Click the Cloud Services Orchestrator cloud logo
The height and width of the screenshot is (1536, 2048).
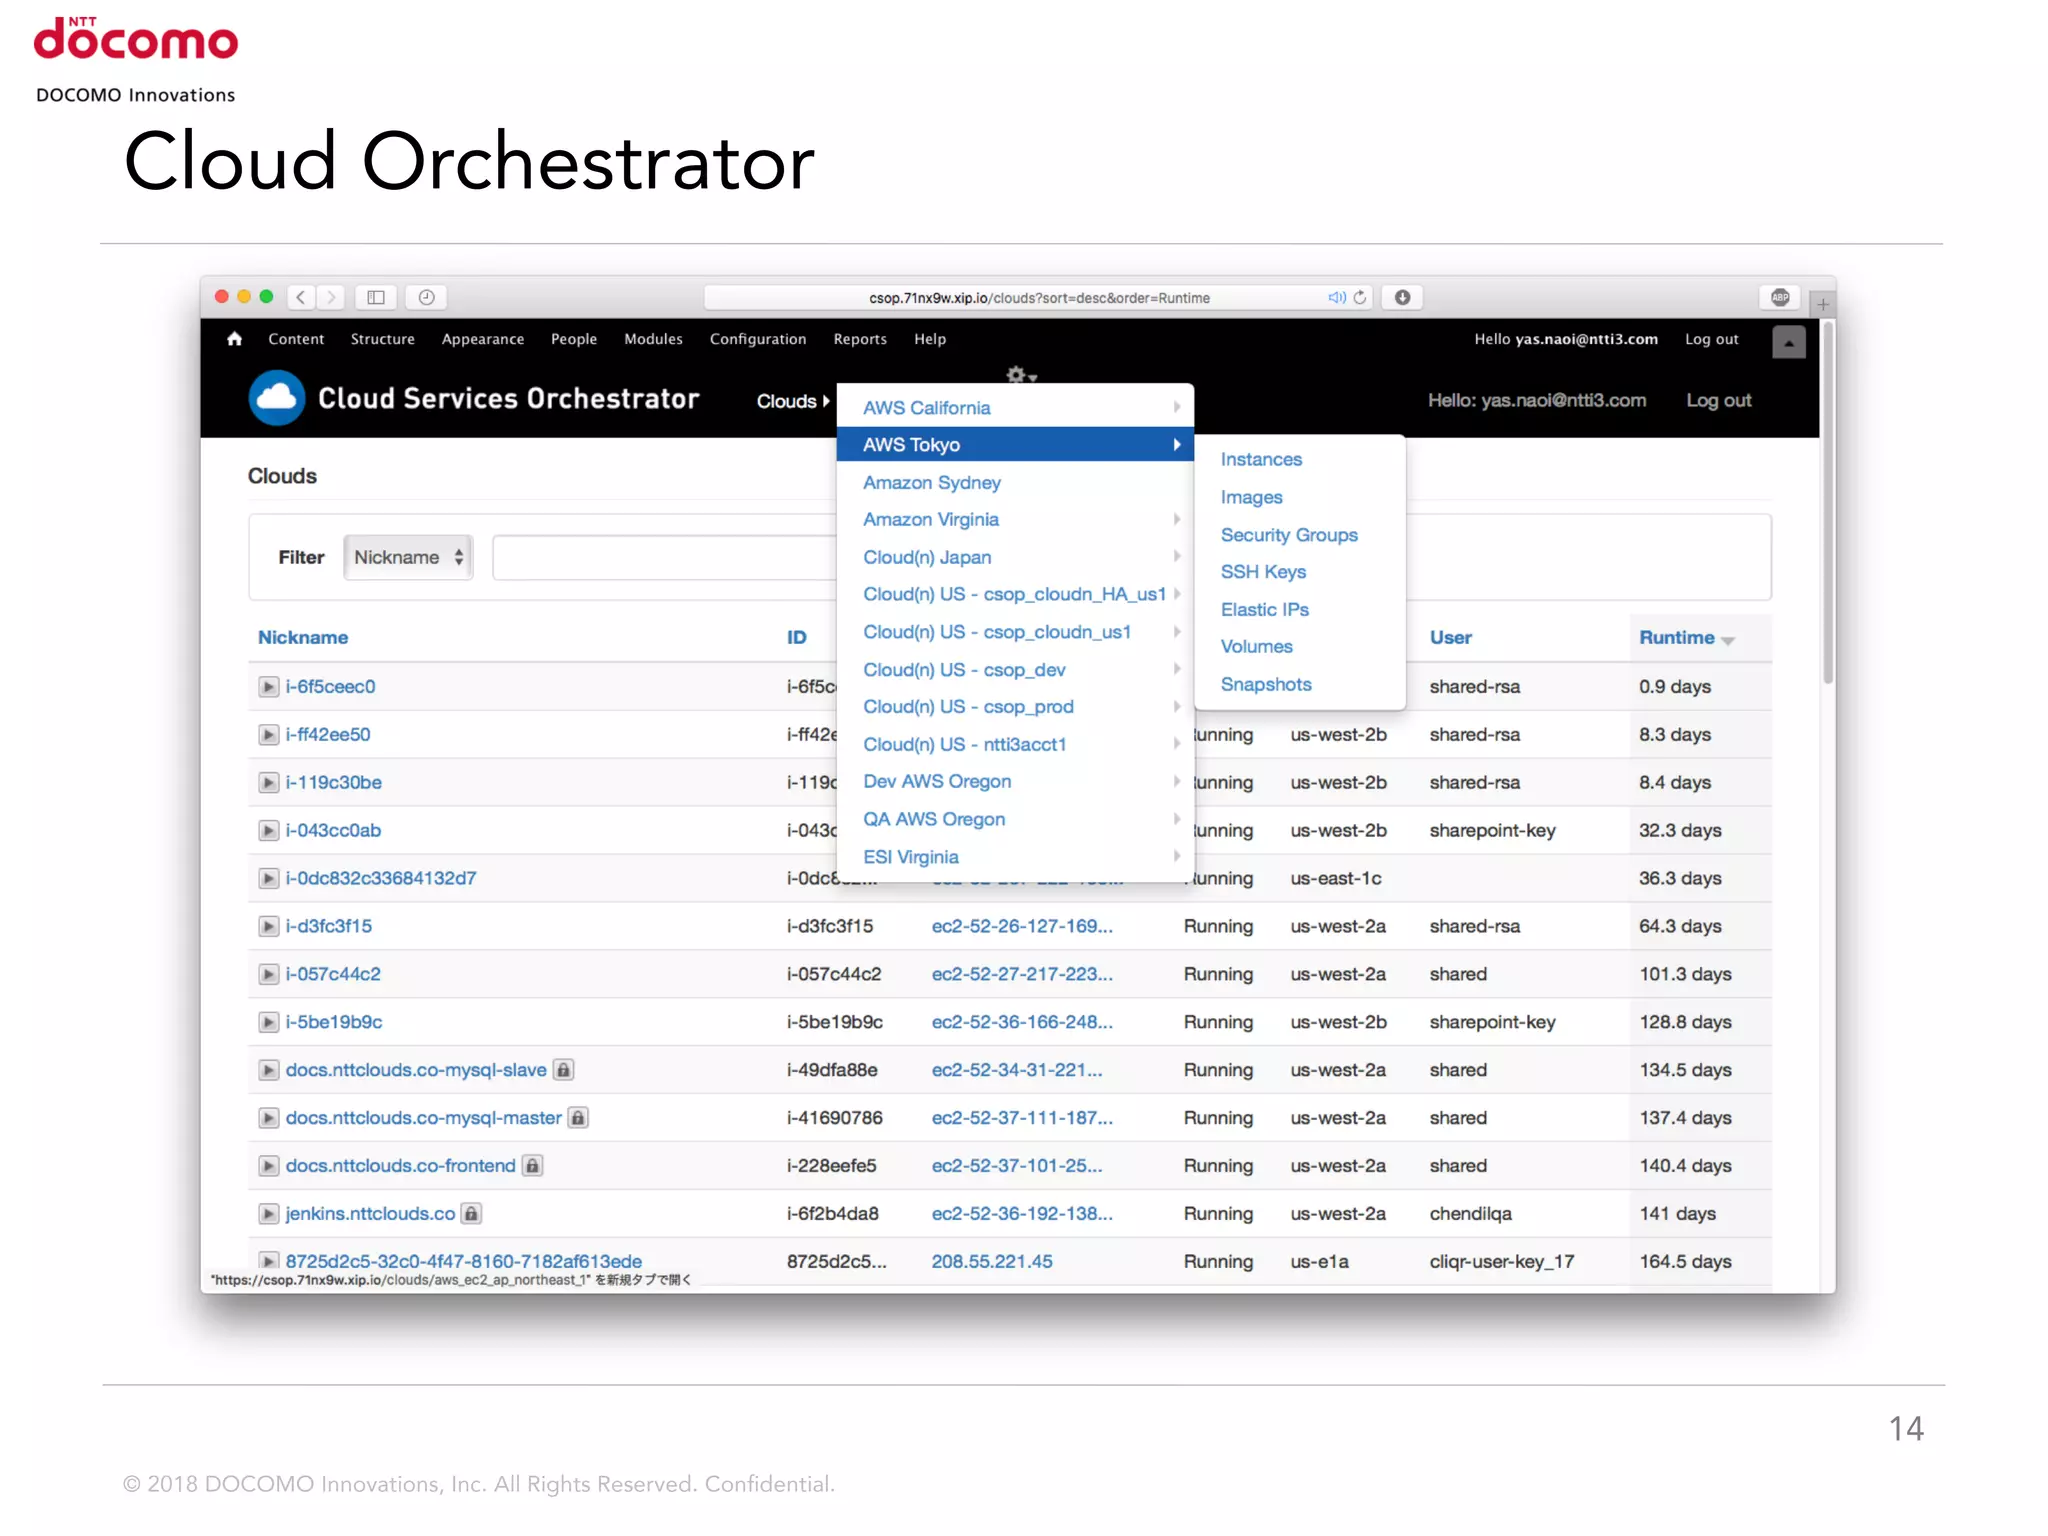[x=276, y=398]
